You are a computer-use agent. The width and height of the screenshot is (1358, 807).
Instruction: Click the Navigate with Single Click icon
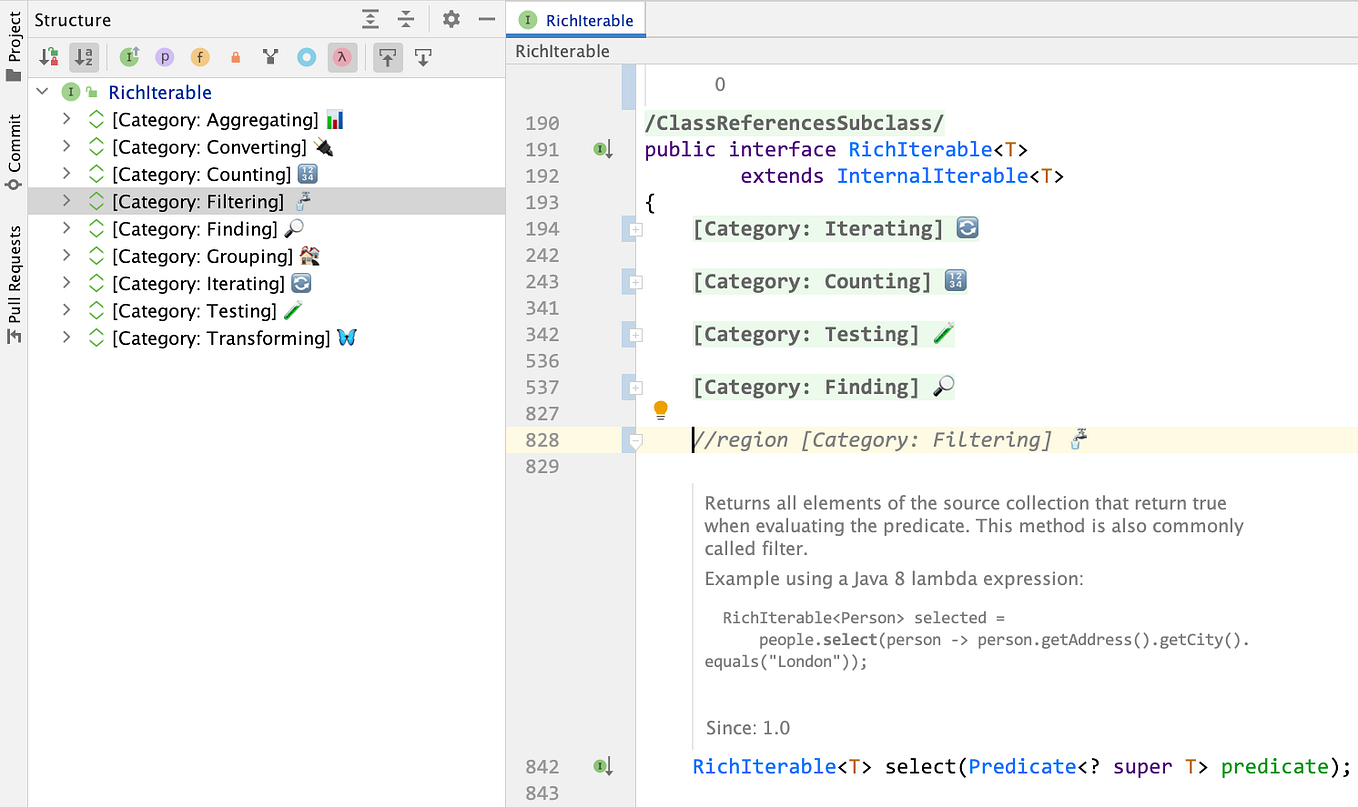point(387,57)
